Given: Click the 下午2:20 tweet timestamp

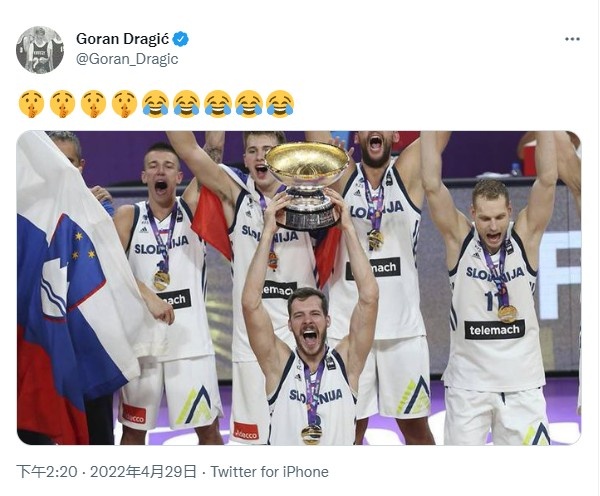Looking at the screenshot, I should (47, 472).
